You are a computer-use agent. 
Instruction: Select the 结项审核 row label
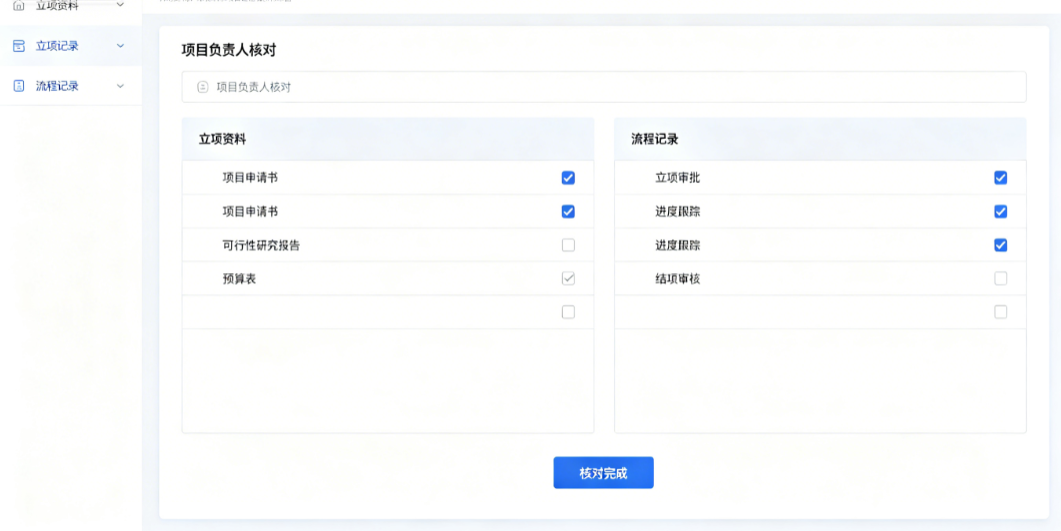click(x=677, y=279)
